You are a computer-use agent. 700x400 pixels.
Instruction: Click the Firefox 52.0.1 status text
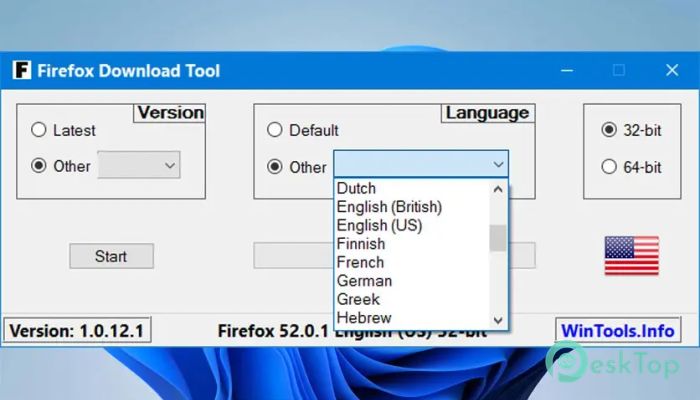[273, 331]
